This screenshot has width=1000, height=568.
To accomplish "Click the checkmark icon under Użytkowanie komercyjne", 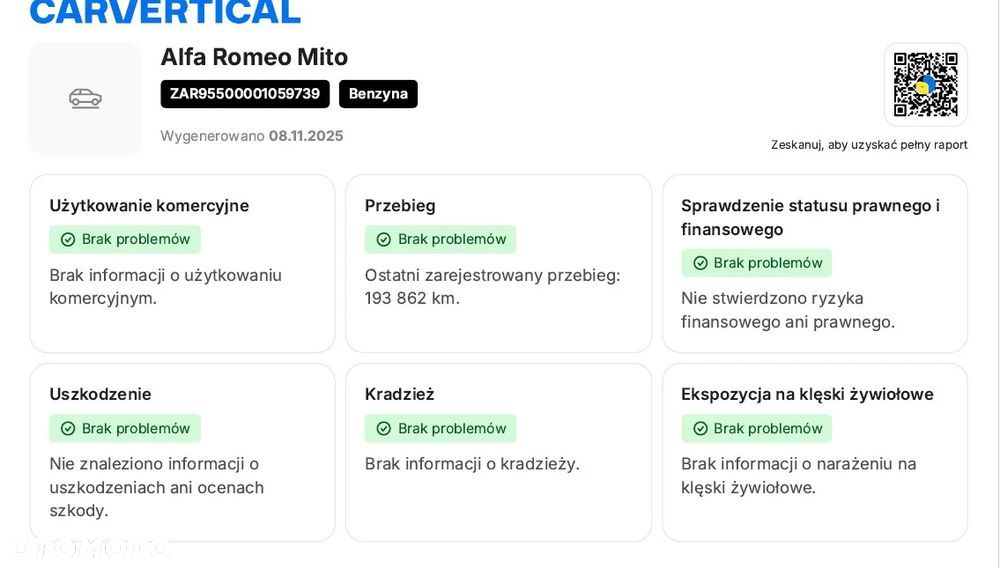I will click(68, 240).
